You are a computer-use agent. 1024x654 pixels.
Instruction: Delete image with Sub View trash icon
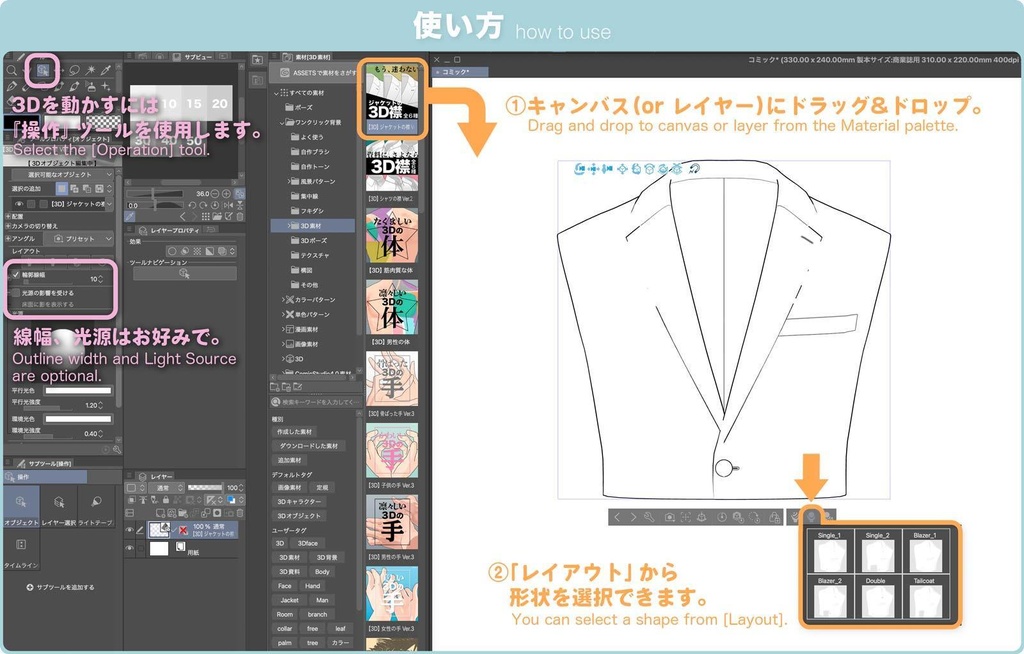[240, 216]
